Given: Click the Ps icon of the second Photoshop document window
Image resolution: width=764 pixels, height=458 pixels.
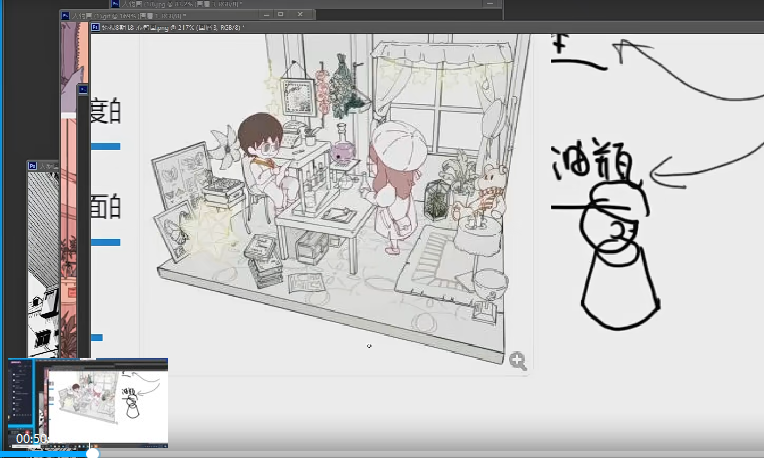Looking at the screenshot, I should (66, 16).
